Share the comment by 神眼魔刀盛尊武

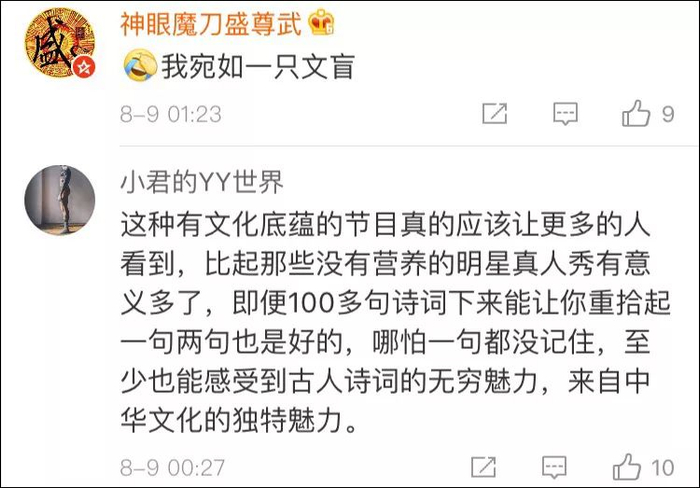click(495, 113)
